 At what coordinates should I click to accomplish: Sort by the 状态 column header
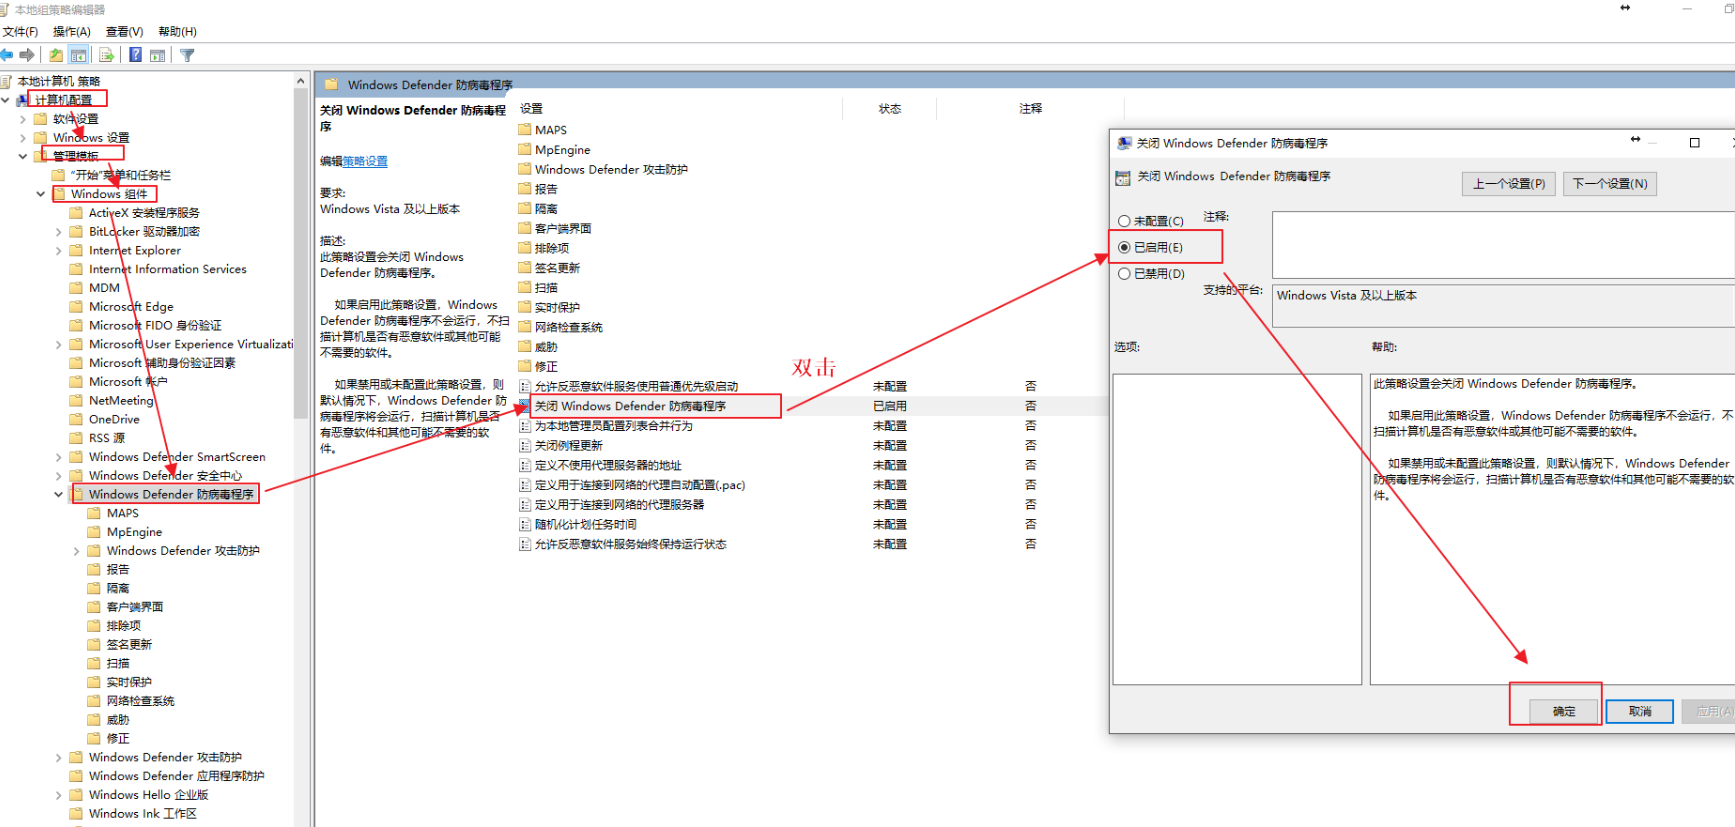click(890, 108)
